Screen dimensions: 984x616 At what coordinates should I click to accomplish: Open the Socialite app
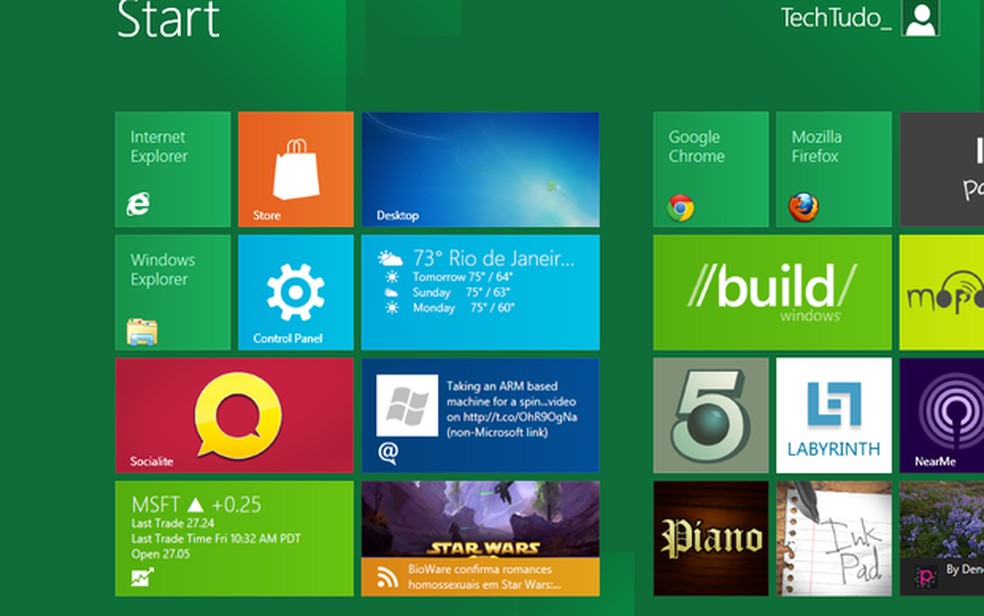click(233, 414)
